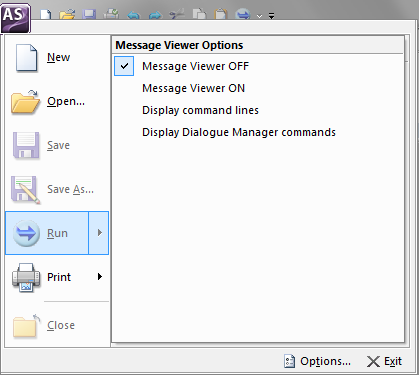419x375 pixels.
Task: Click Open folder icon in quick access toolbar
Action: click(x=67, y=15)
